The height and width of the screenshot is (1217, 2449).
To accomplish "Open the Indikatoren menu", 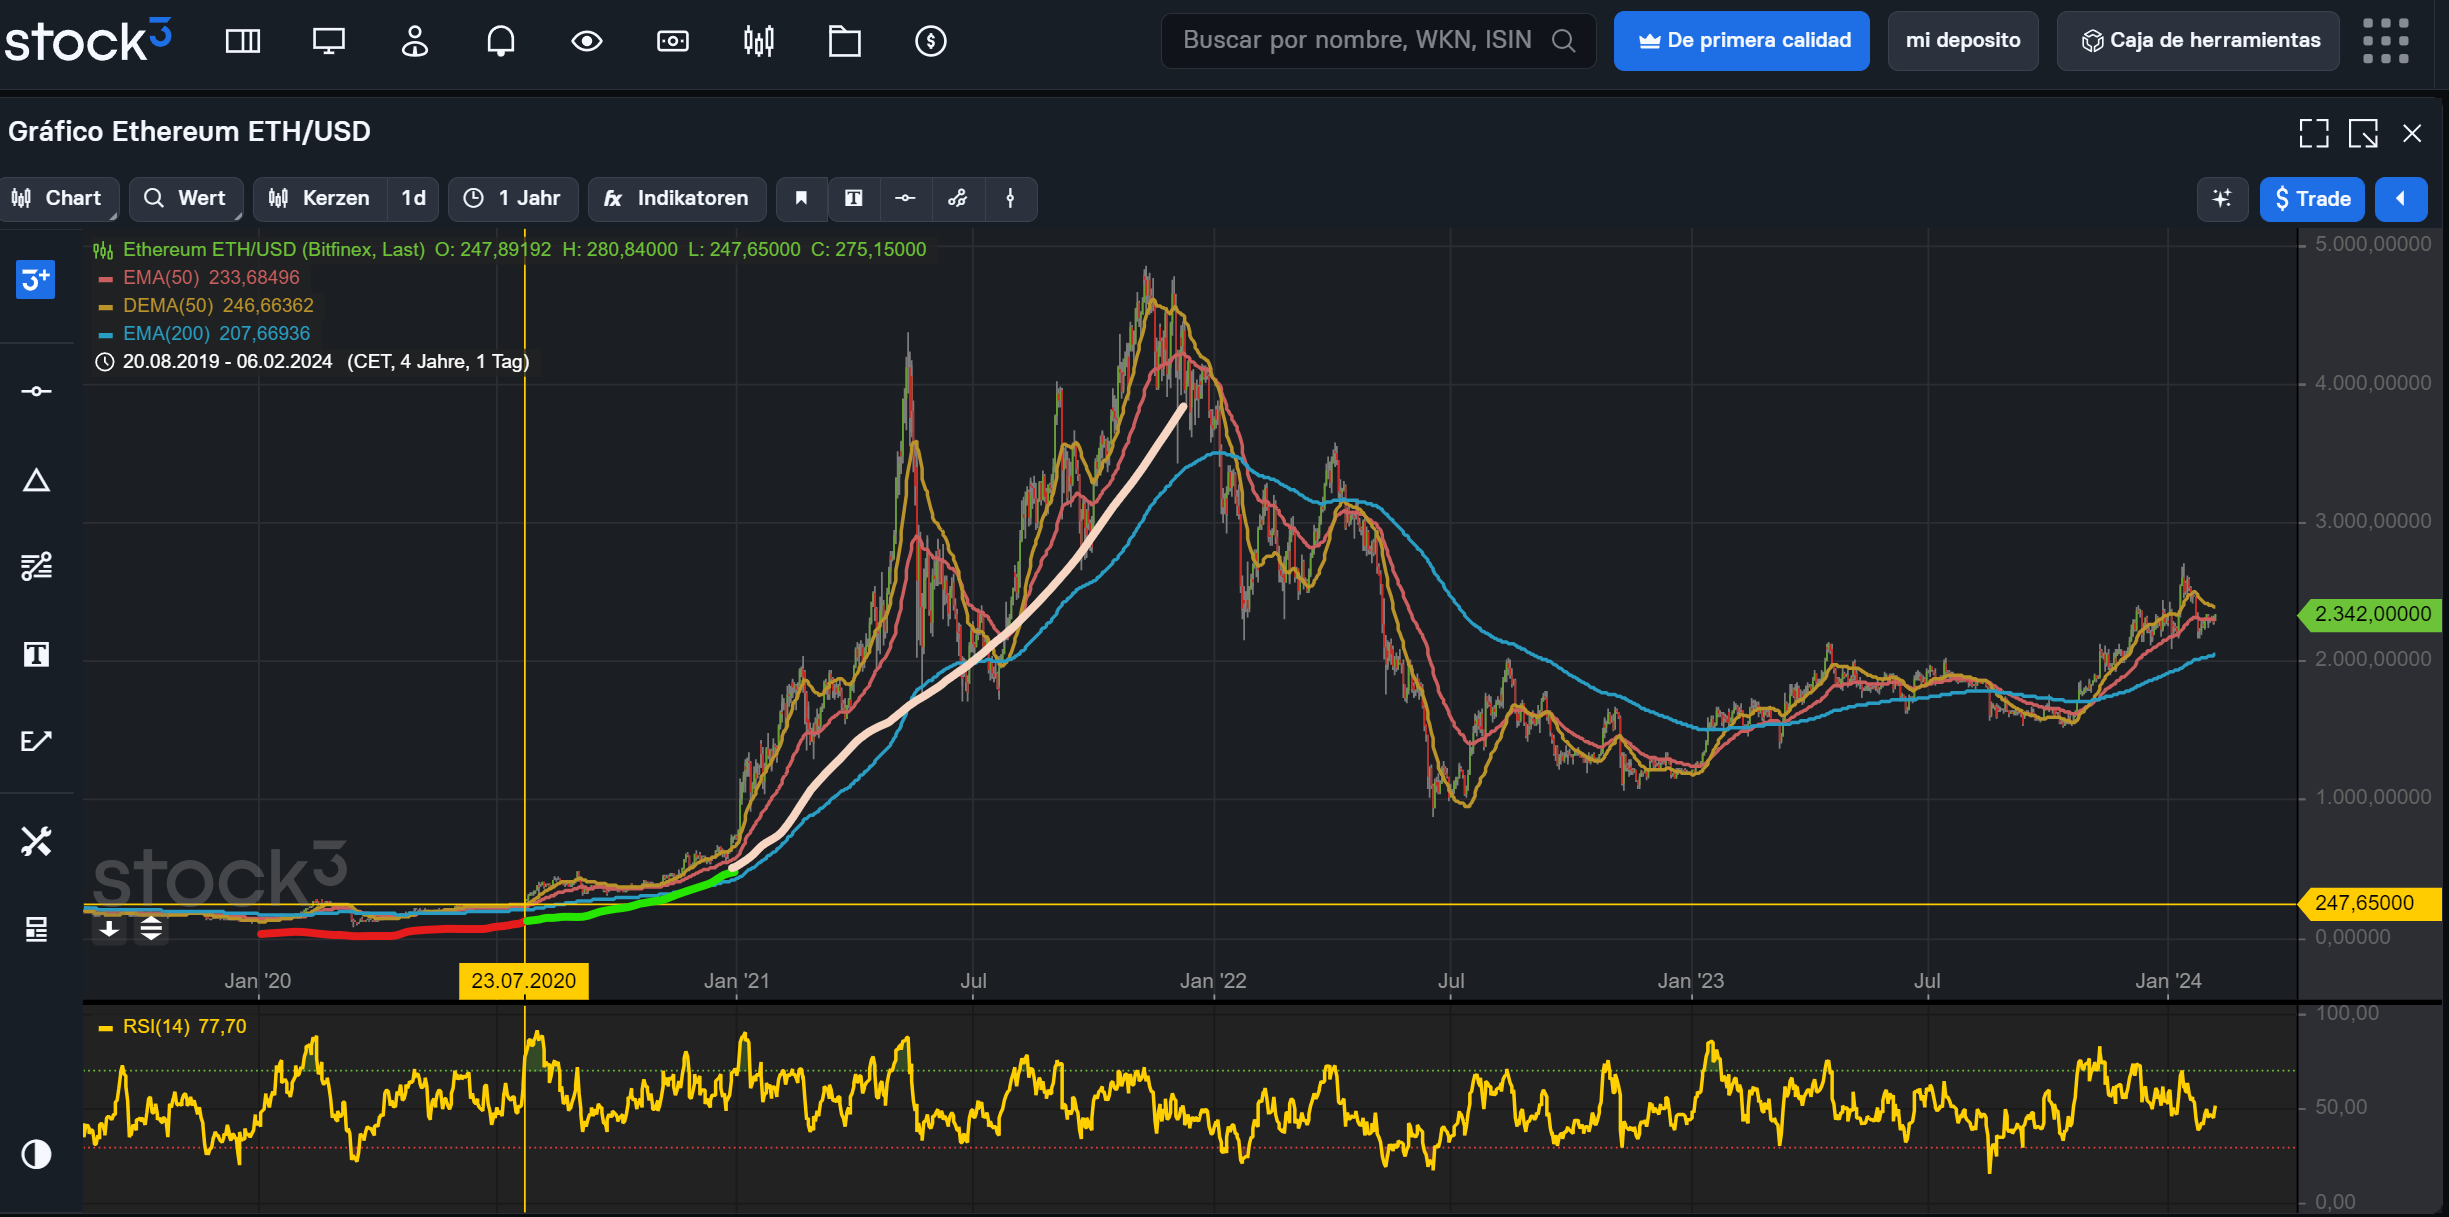I will (677, 198).
